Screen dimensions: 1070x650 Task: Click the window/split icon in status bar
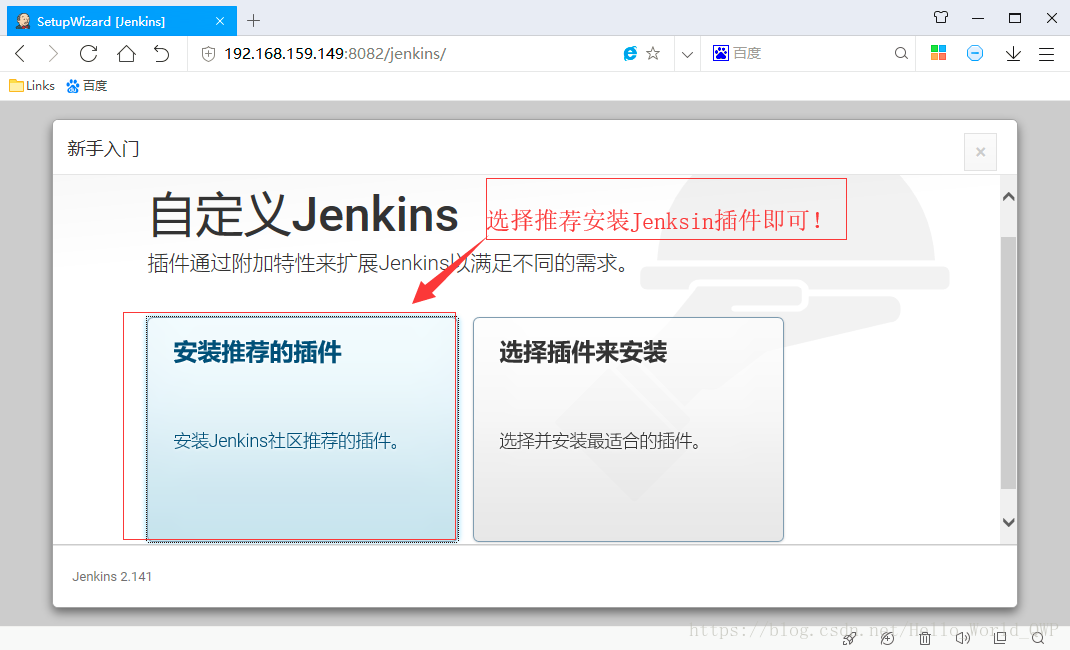tap(1000, 638)
